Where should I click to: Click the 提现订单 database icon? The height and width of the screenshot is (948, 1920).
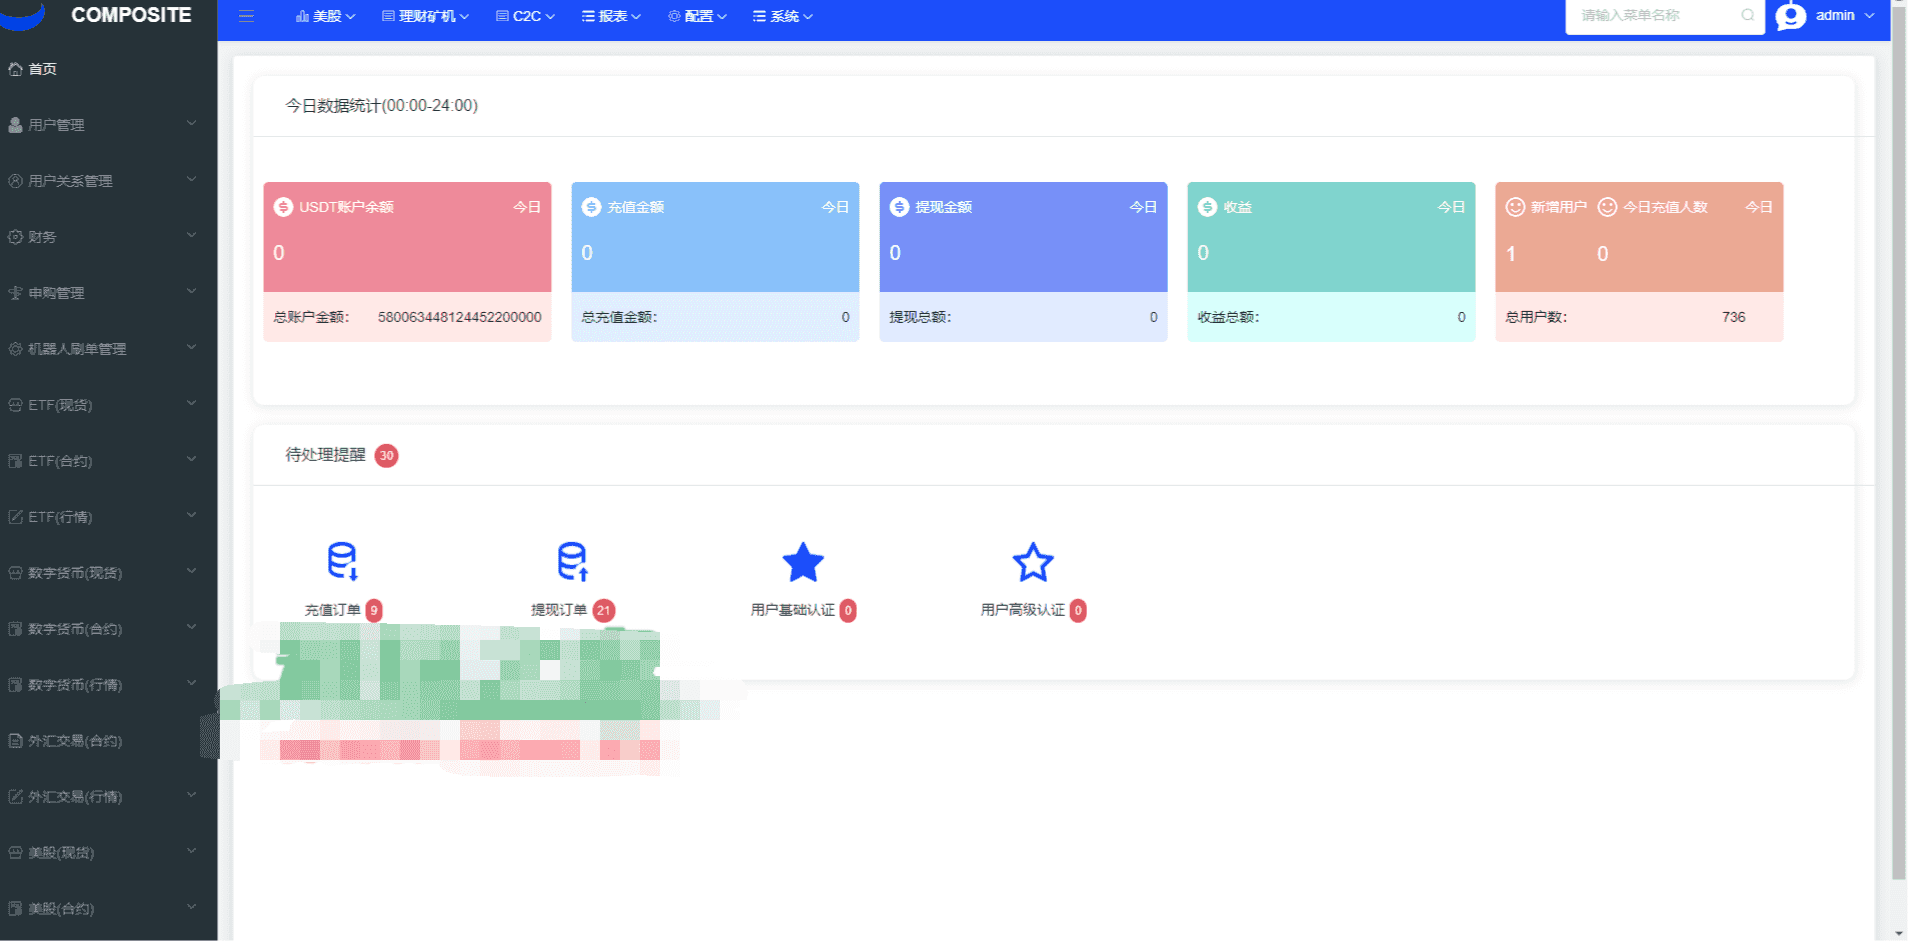572,562
